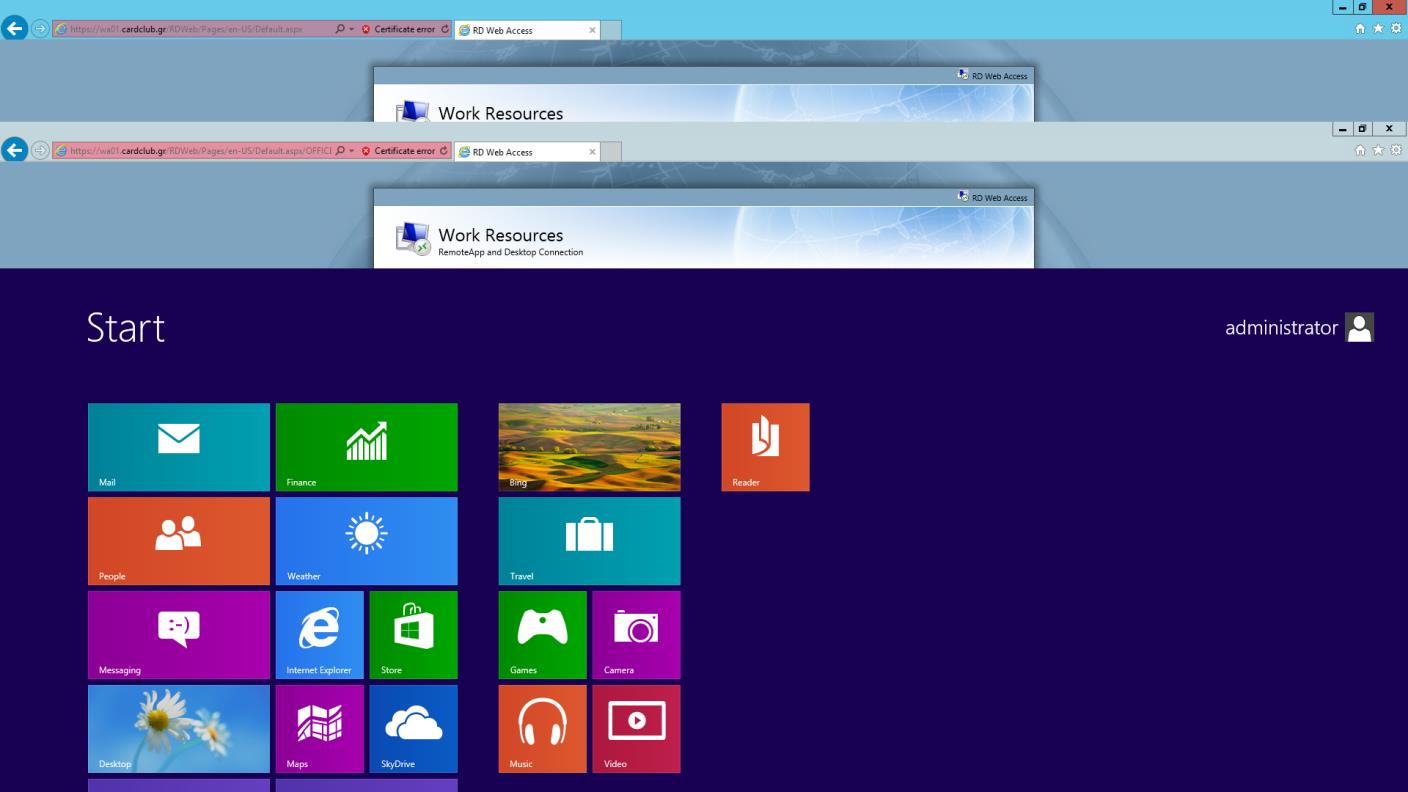Open Tools gear in top browser window

[1396, 29]
